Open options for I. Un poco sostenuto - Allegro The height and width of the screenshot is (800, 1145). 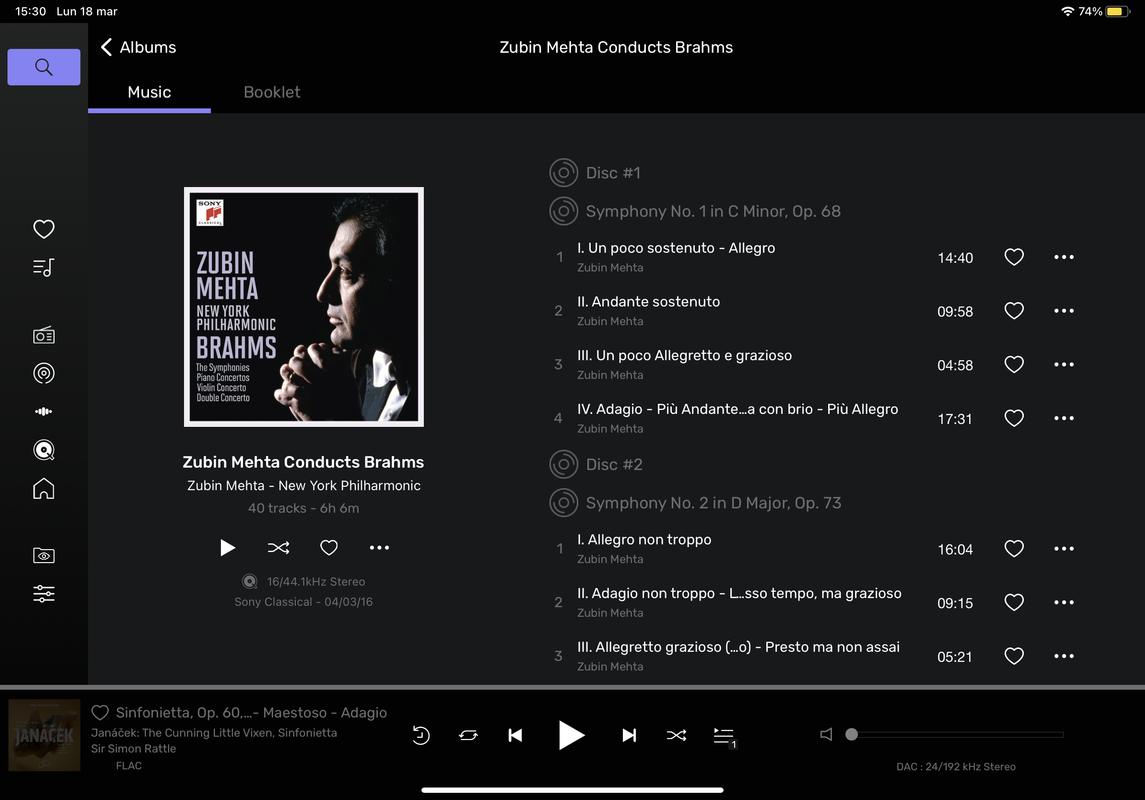(x=1064, y=257)
